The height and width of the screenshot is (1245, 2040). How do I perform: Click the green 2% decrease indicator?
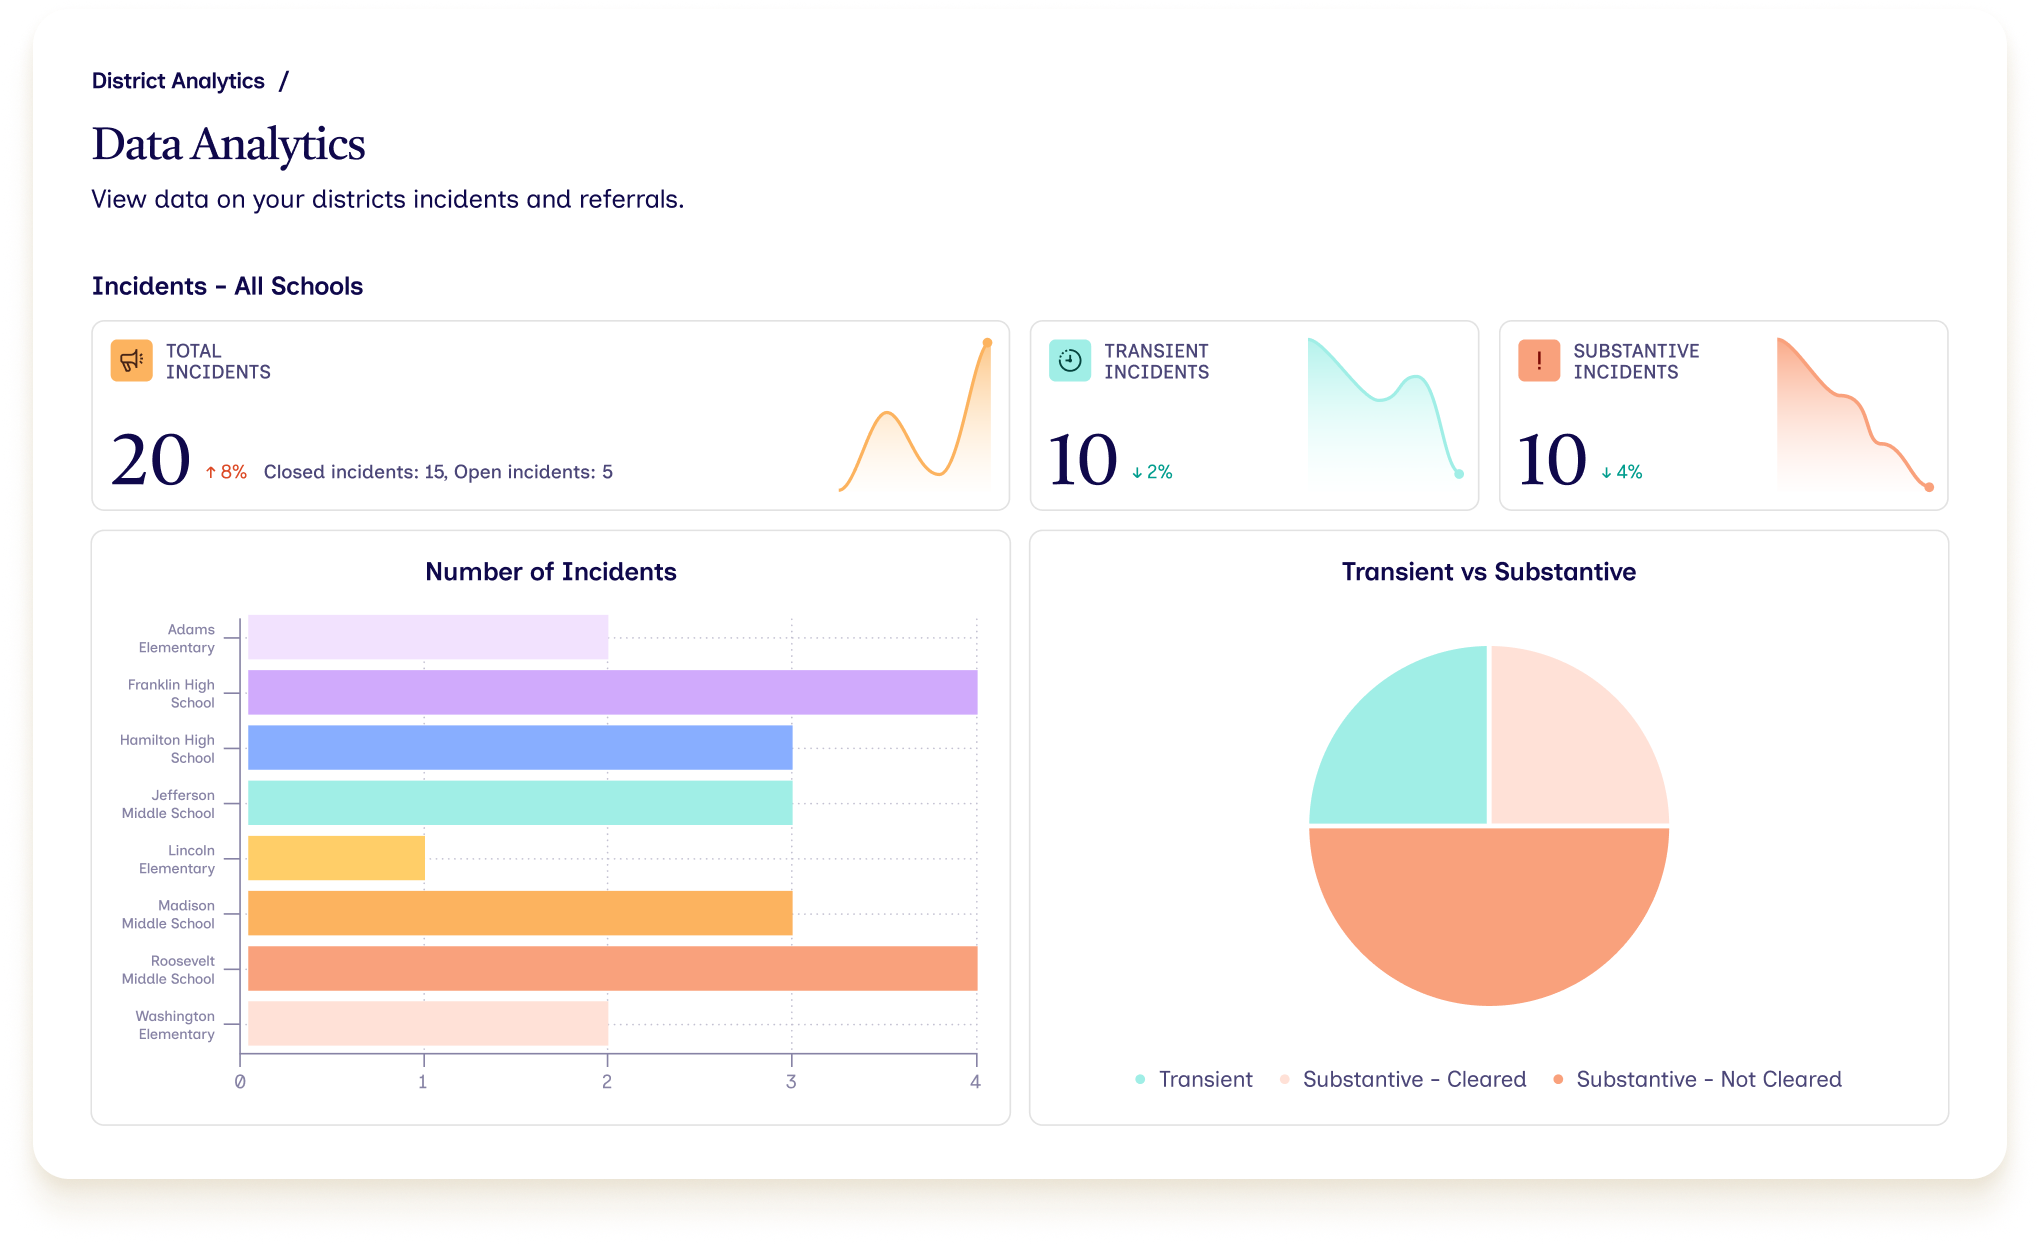tap(1152, 472)
